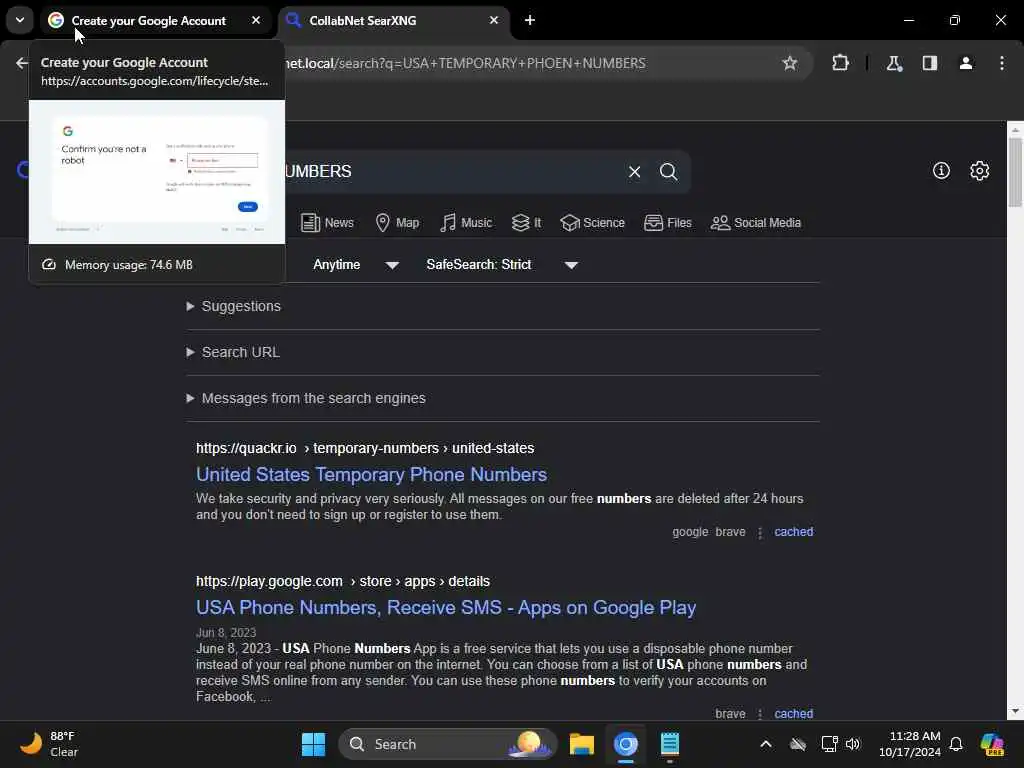
Task: Open SearXNG preferences gear icon
Action: [980, 170]
